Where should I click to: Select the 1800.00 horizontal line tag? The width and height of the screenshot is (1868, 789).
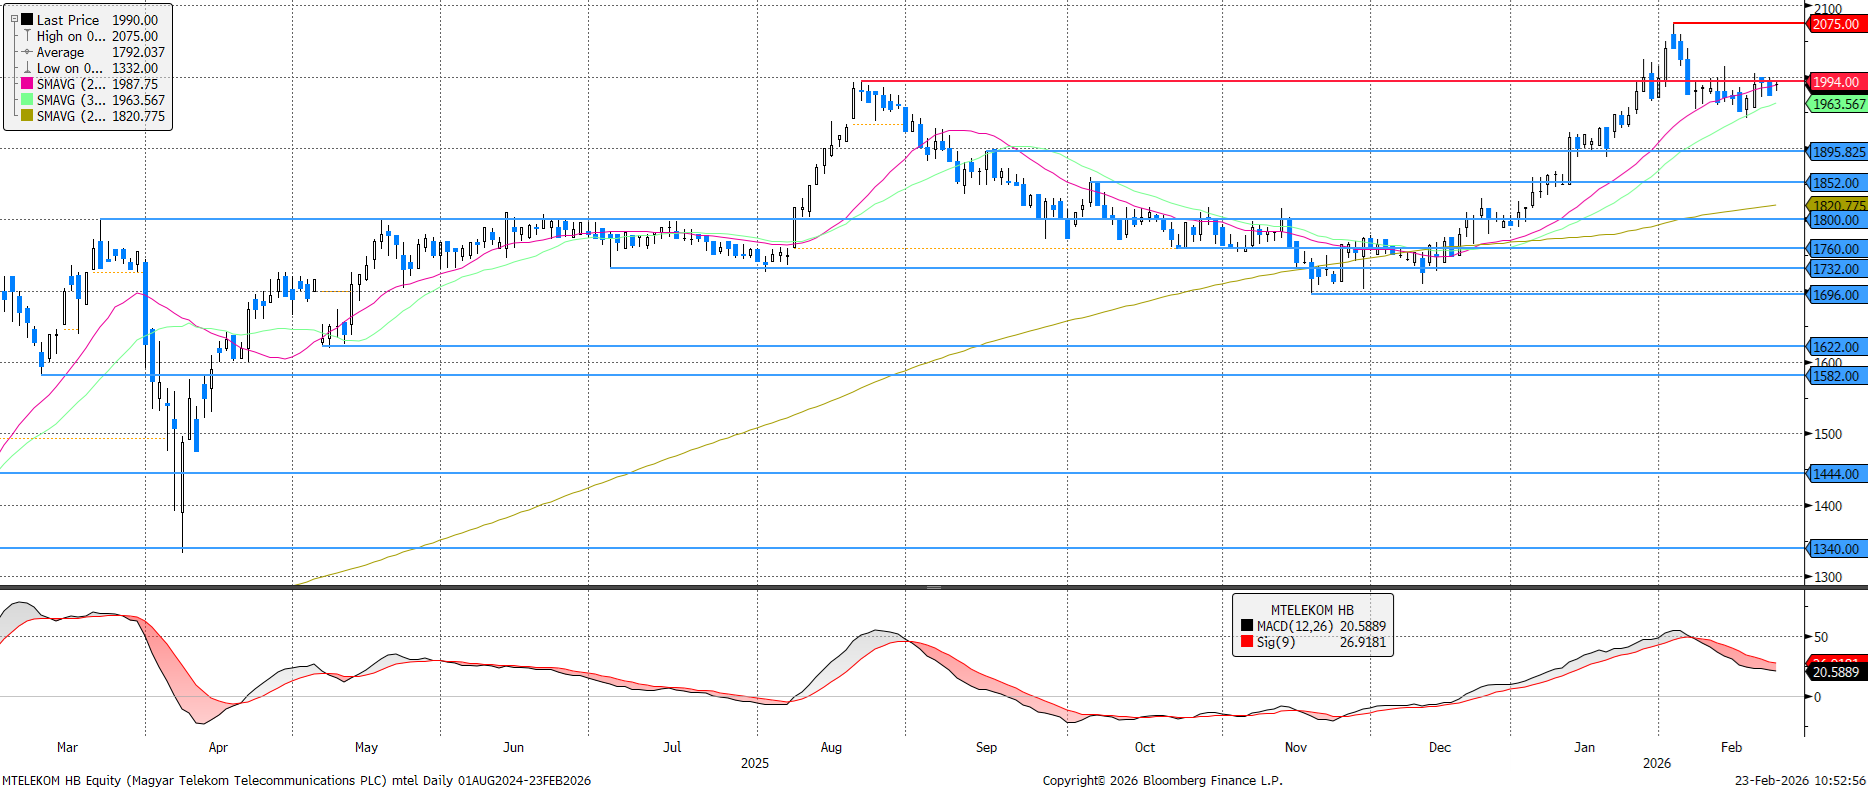pyautogui.click(x=1836, y=220)
